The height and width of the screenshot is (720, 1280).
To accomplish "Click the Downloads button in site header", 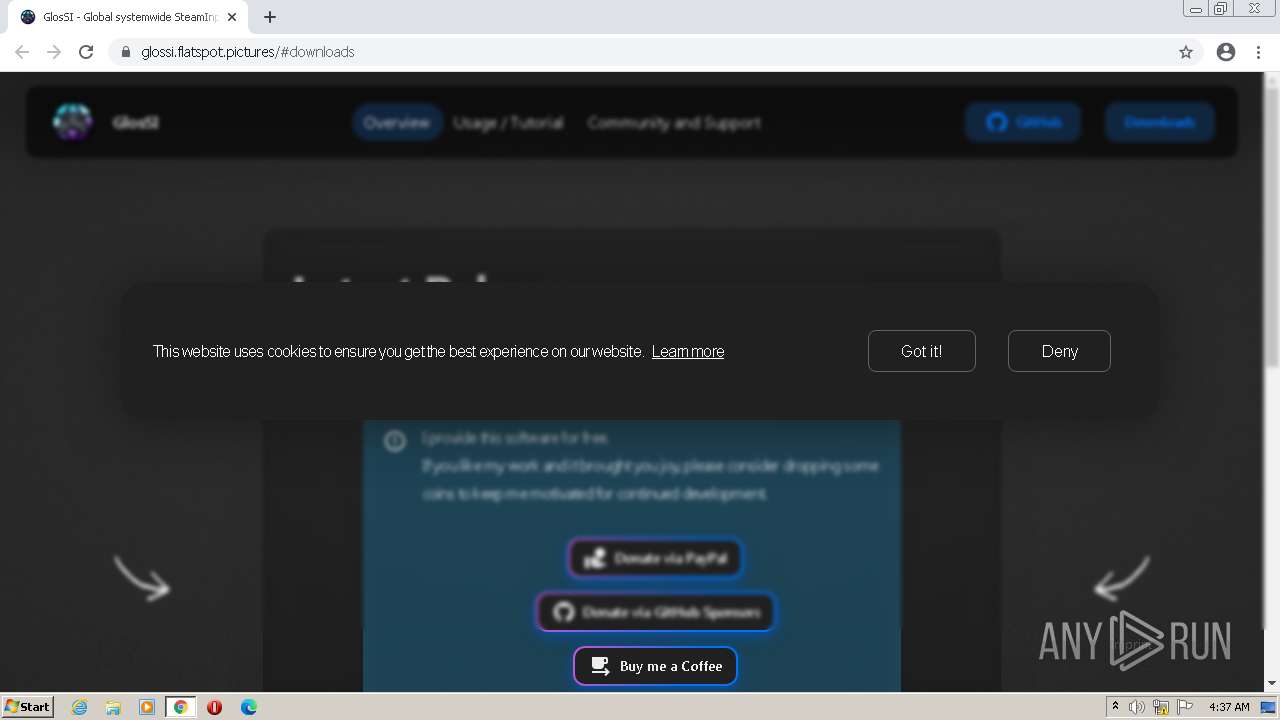I will pyautogui.click(x=1159, y=122).
